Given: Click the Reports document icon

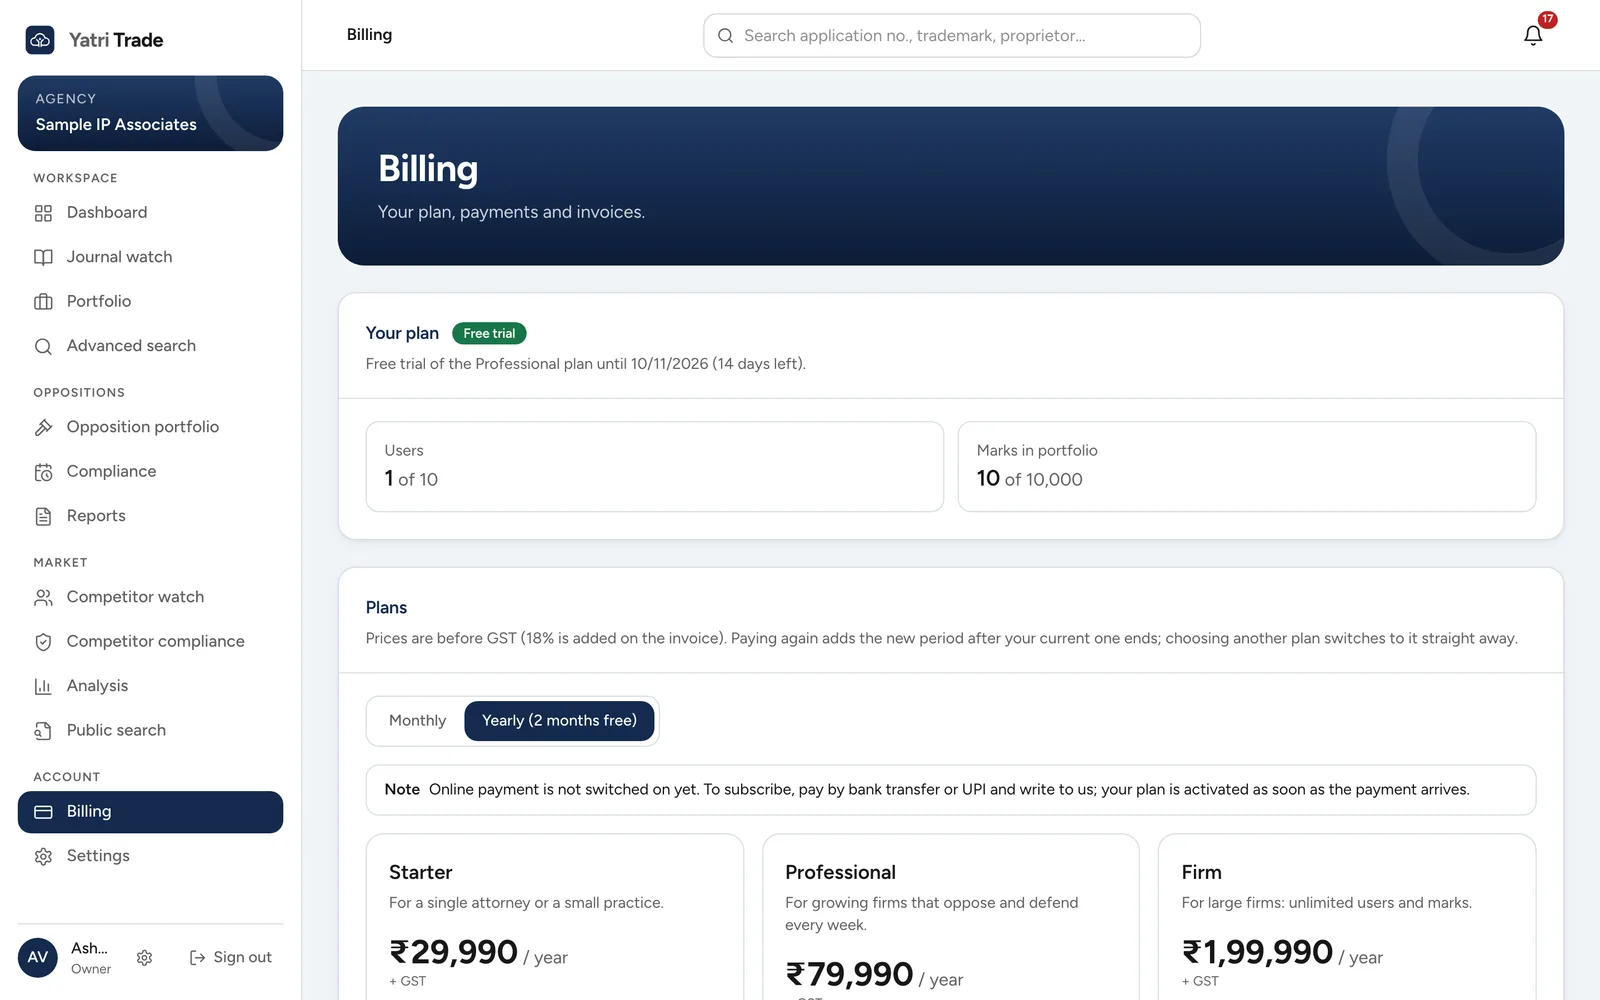Looking at the screenshot, I should tap(43, 516).
